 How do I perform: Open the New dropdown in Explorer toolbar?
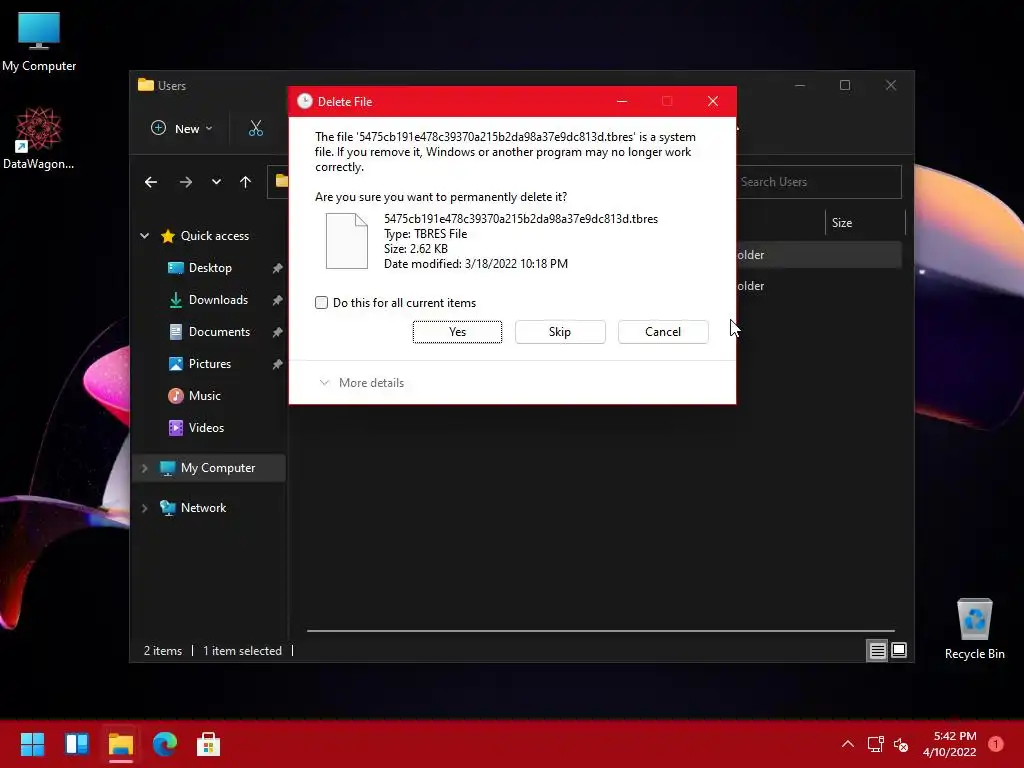(182, 129)
